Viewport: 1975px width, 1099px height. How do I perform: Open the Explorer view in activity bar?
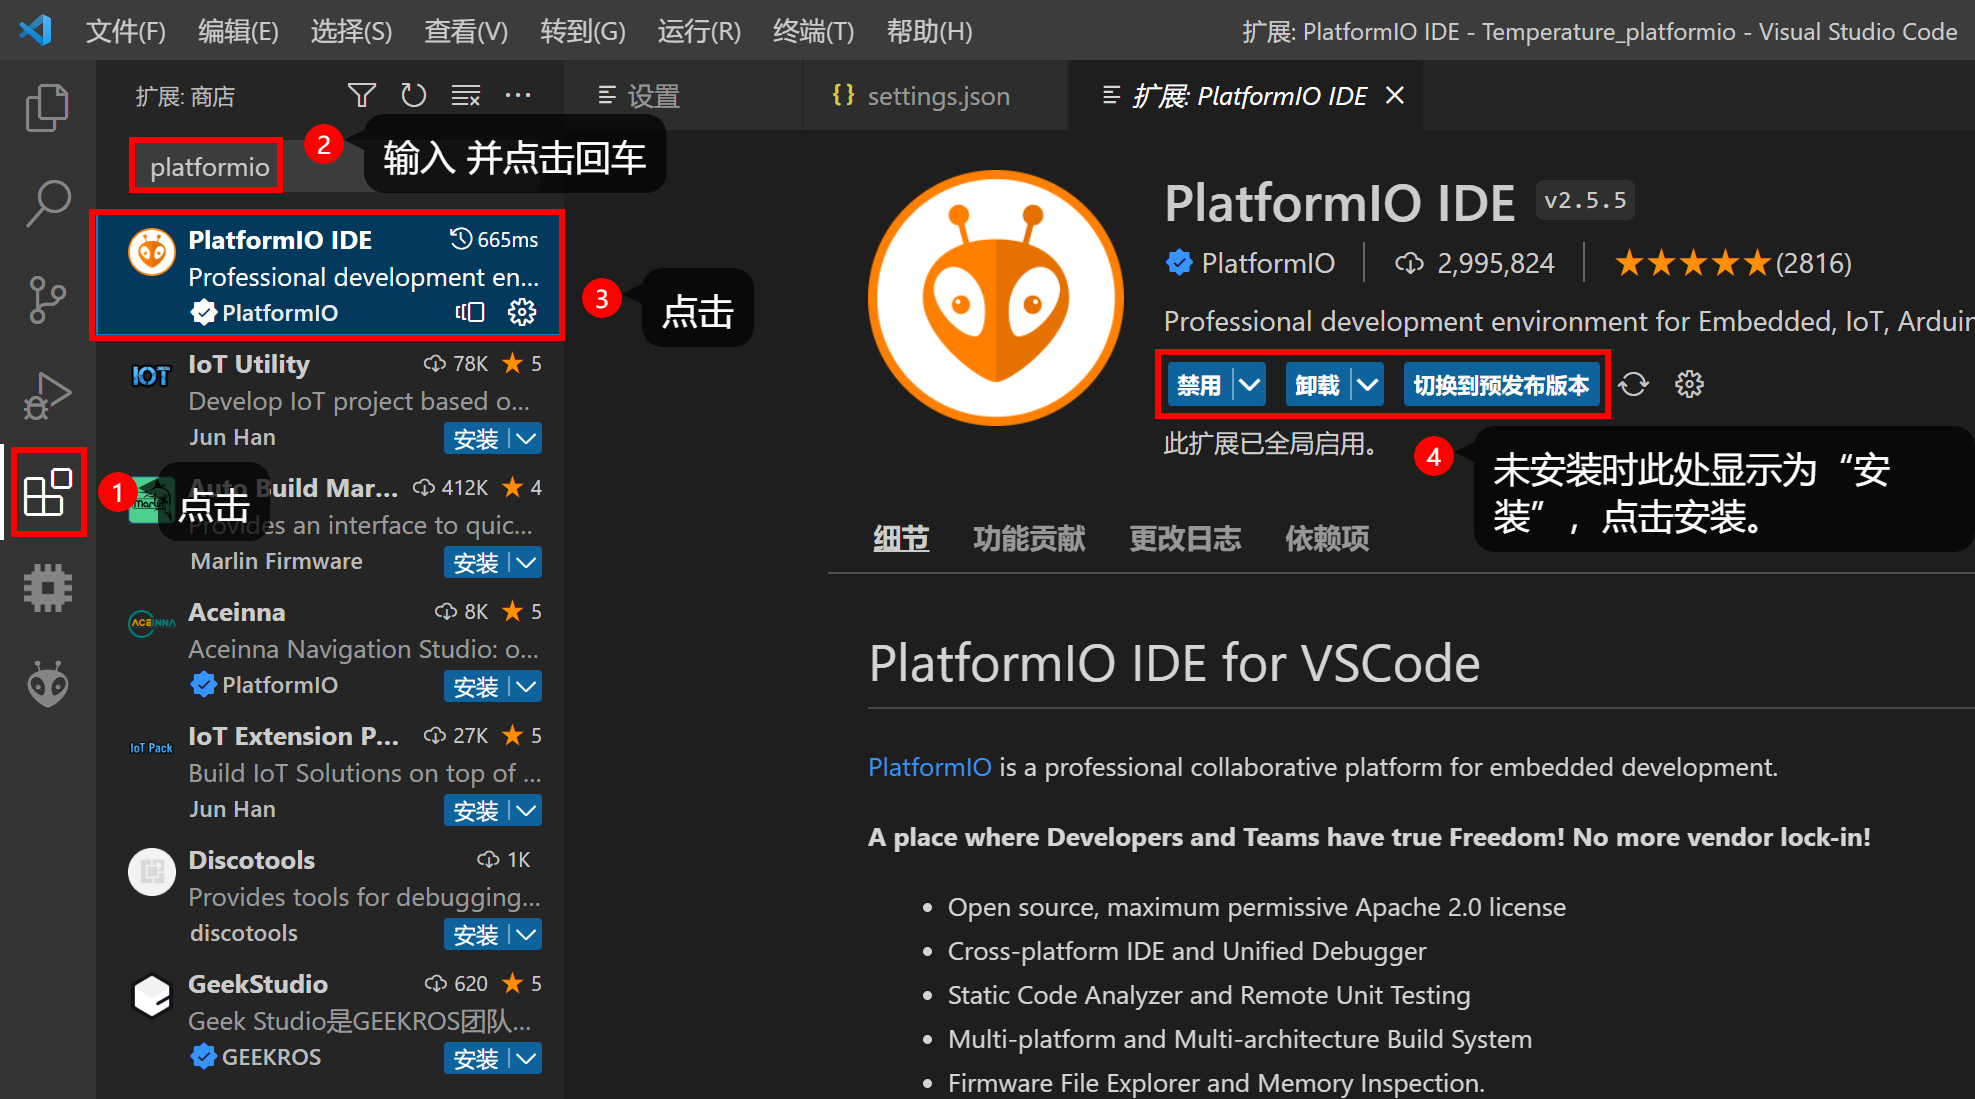(47, 107)
